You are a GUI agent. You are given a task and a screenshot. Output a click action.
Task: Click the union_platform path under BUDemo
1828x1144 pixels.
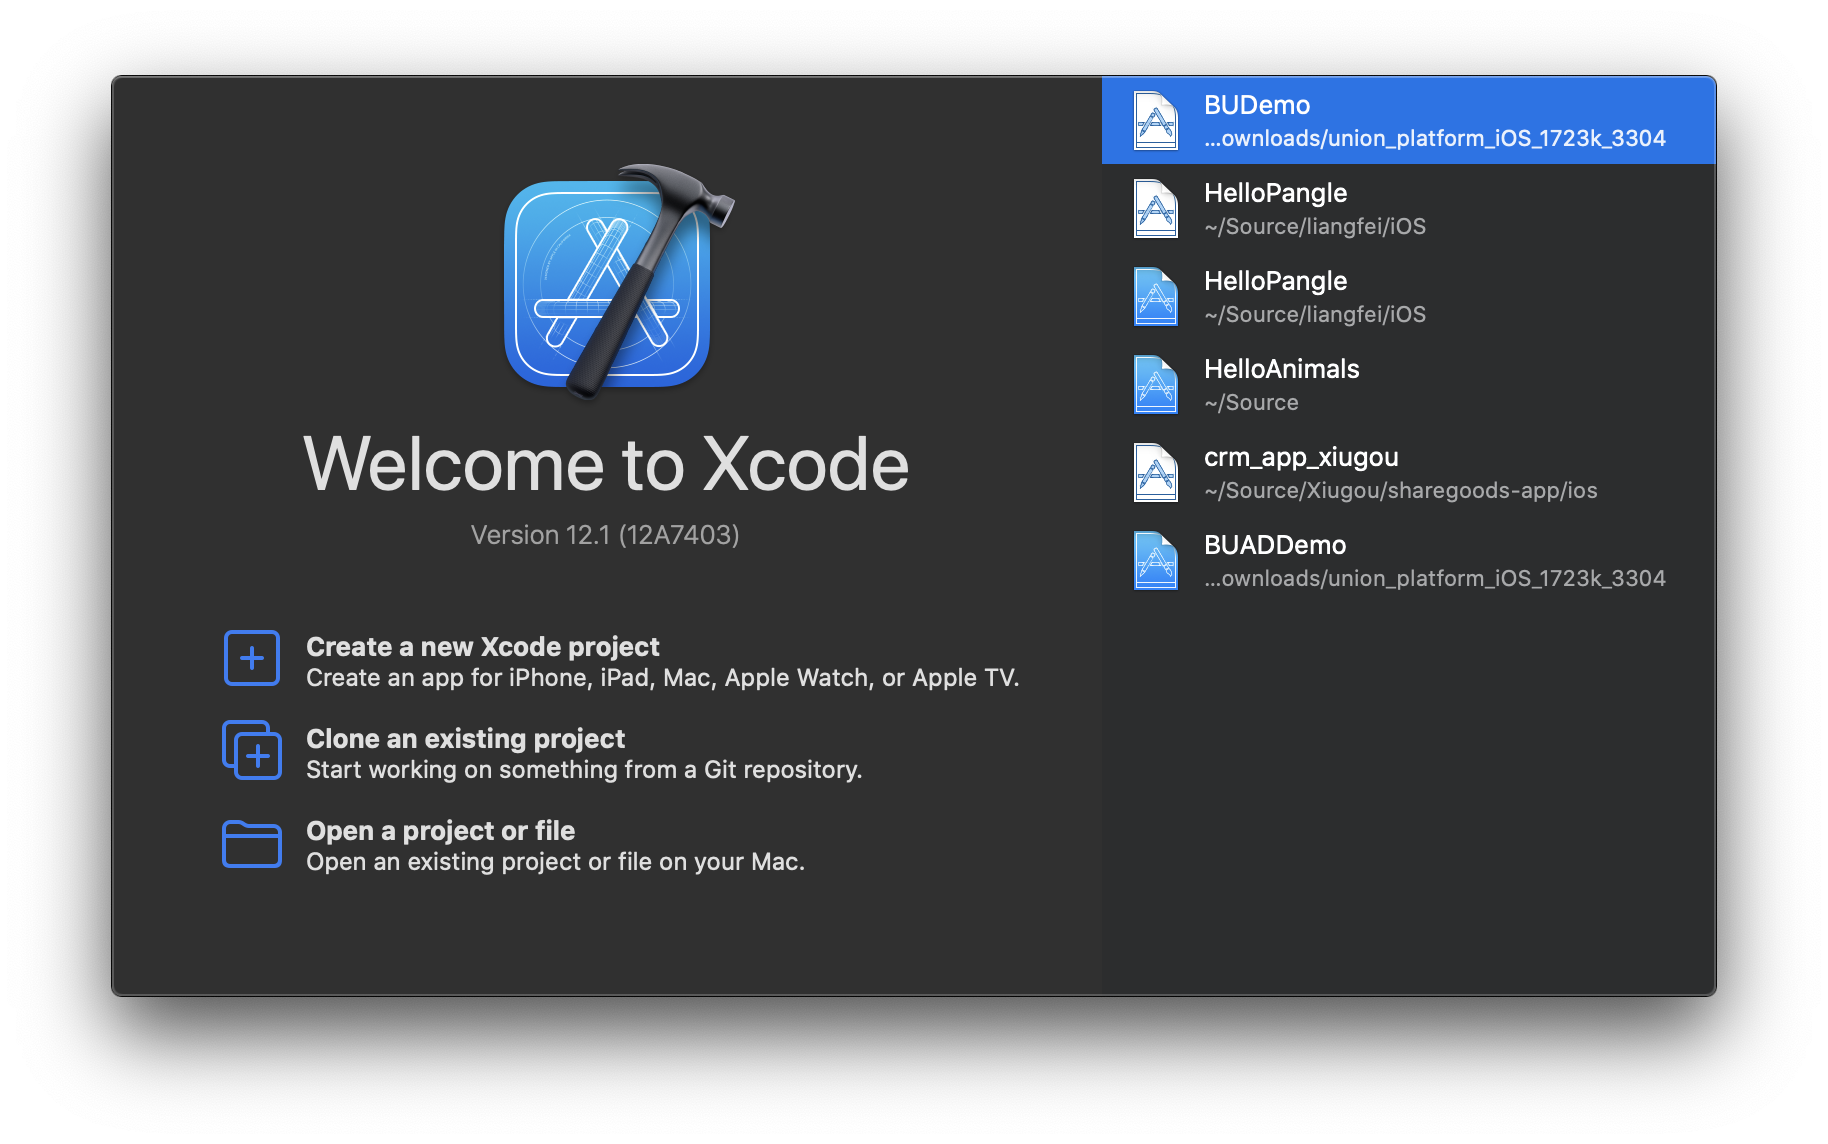click(x=1435, y=138)
